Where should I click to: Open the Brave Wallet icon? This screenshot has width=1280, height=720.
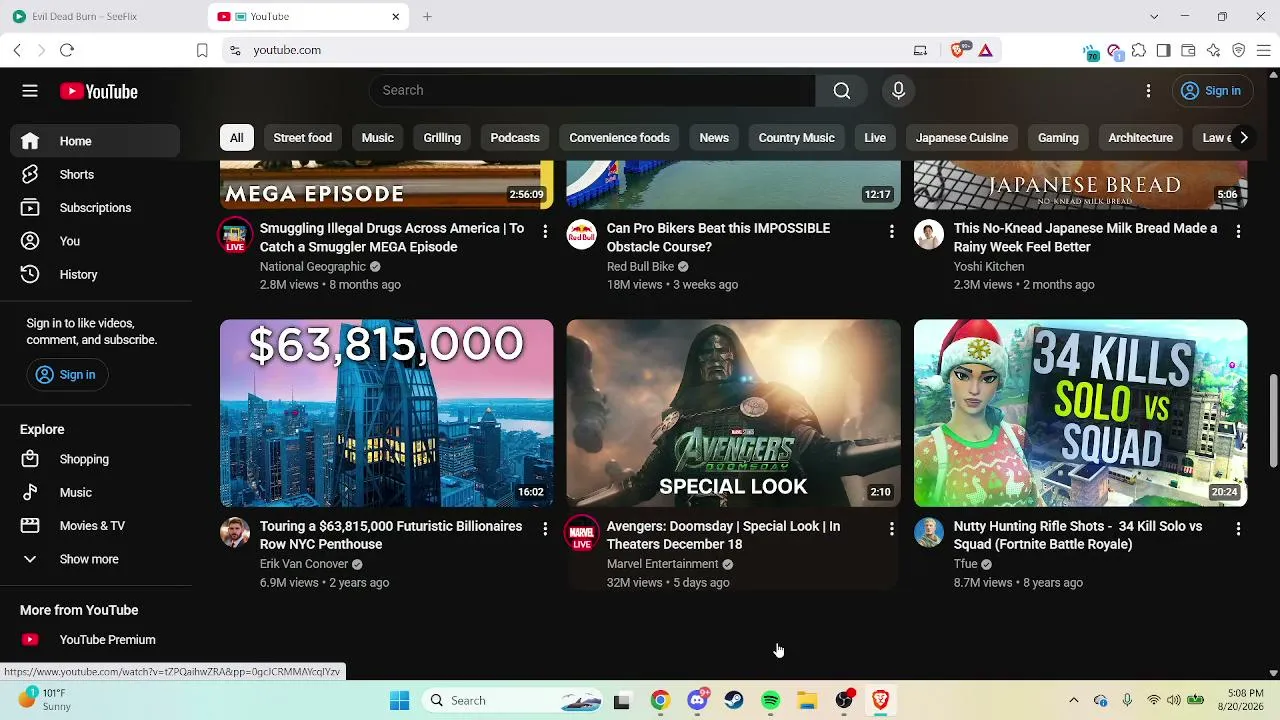coord(1188,50)
